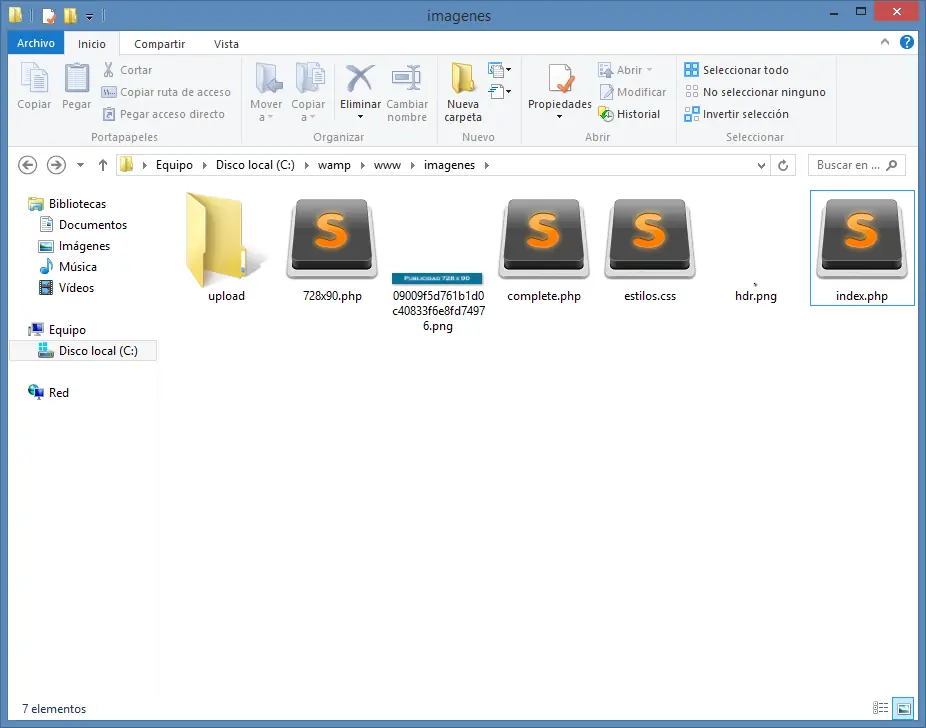
Task: Switch to the Compartir tab
Action: coord(159,44)
